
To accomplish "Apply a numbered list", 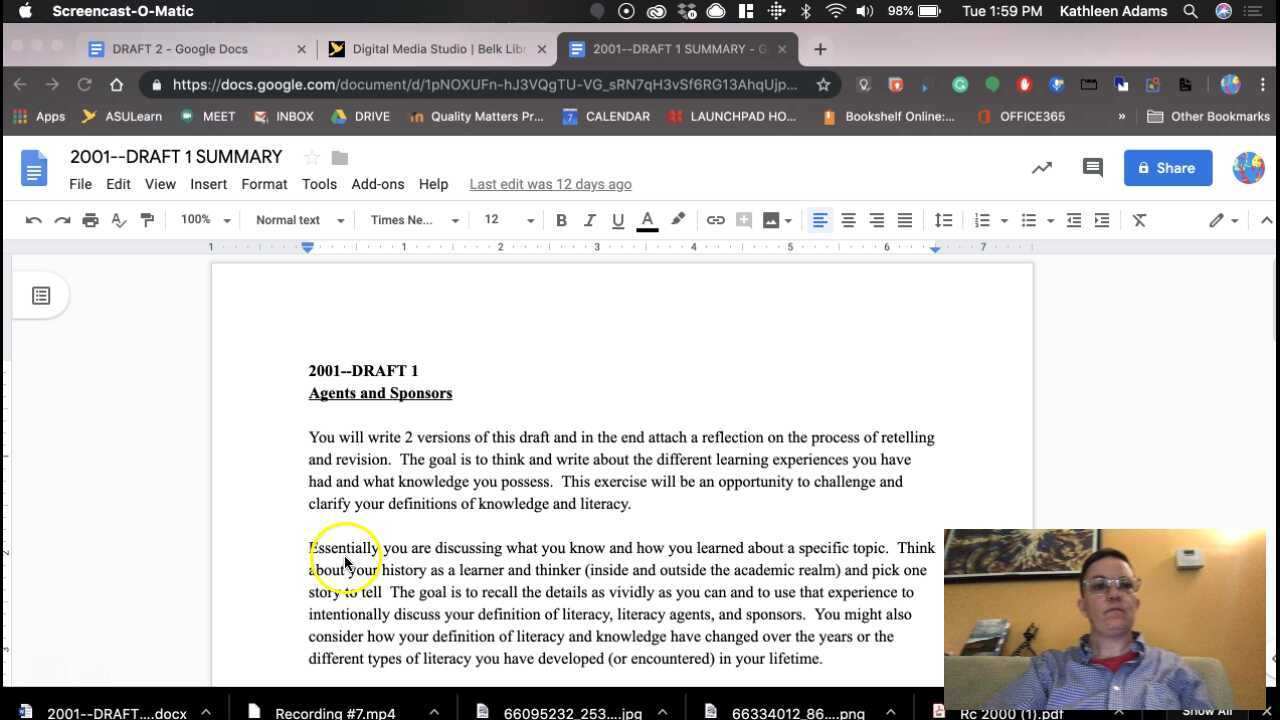I will (x=981, y=220).
